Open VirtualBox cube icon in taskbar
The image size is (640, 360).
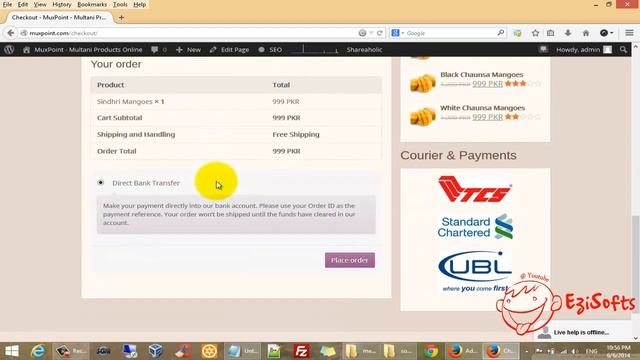(156, 351)
